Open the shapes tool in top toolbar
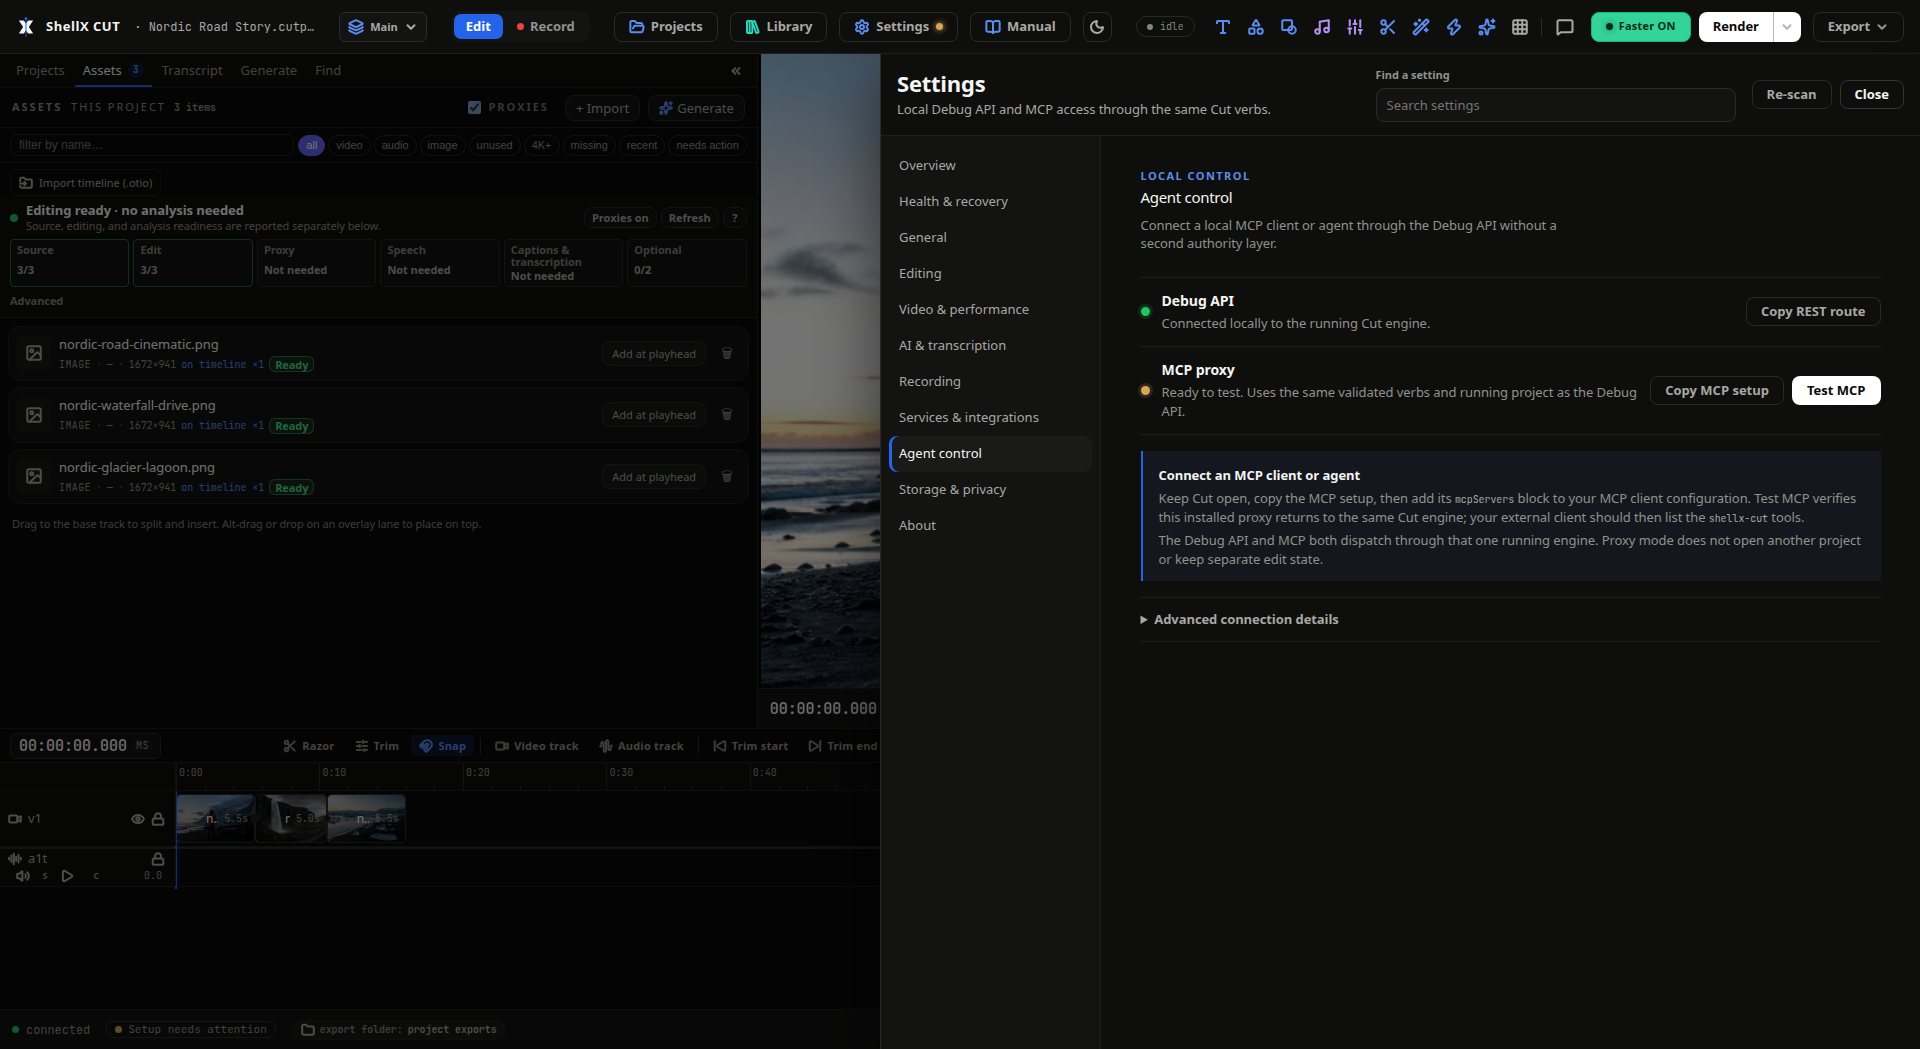The image size is (1920, 1049). pos(1255,27)
